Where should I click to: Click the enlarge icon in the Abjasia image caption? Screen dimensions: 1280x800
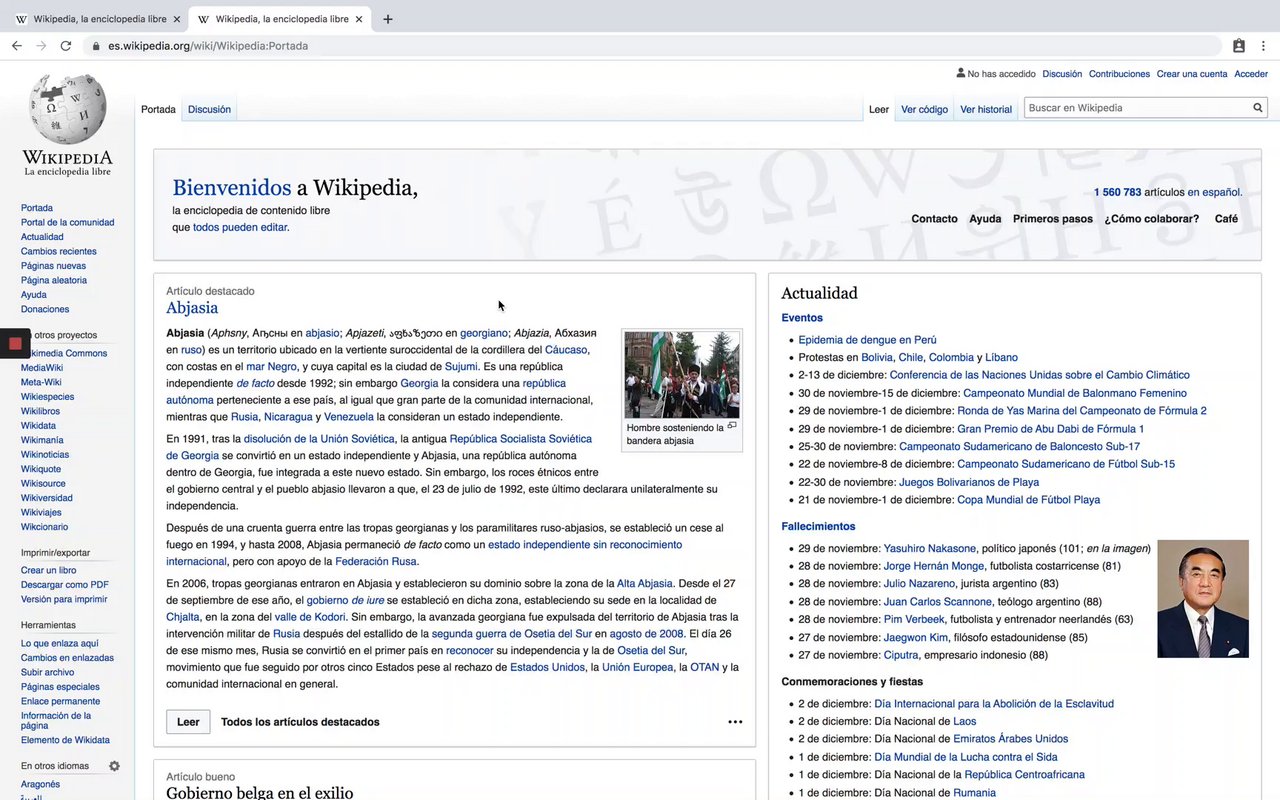[x=732, y=426]
